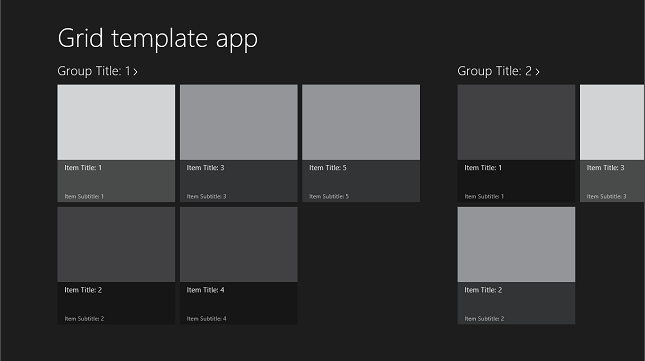Open Item Title: 2 tile in Group 2

point(516,266)
